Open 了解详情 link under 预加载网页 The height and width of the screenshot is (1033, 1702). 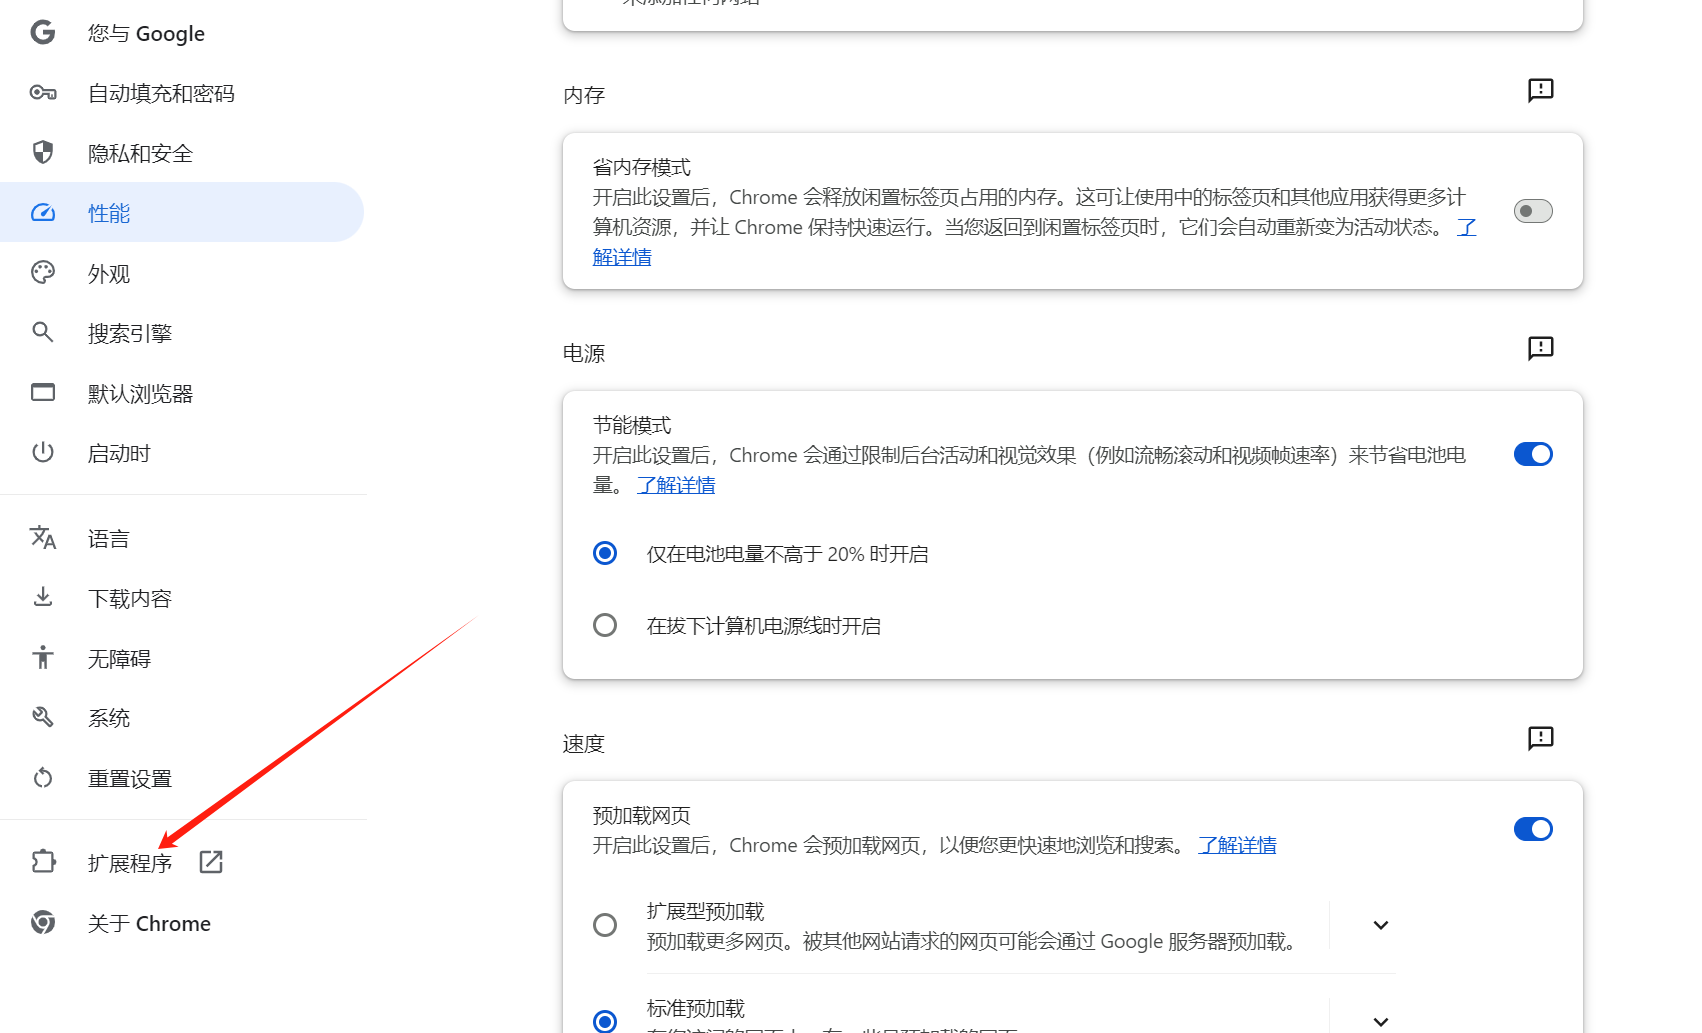click(1237, 845)
